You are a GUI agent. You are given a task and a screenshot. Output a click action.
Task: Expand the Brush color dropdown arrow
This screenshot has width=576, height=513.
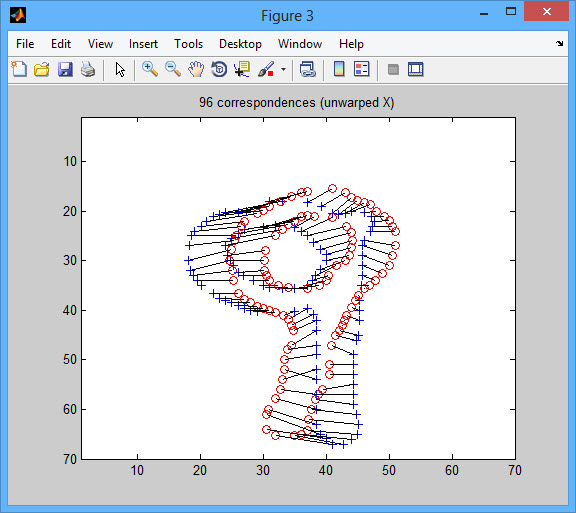pyautogui.click(x=283, y=69)
